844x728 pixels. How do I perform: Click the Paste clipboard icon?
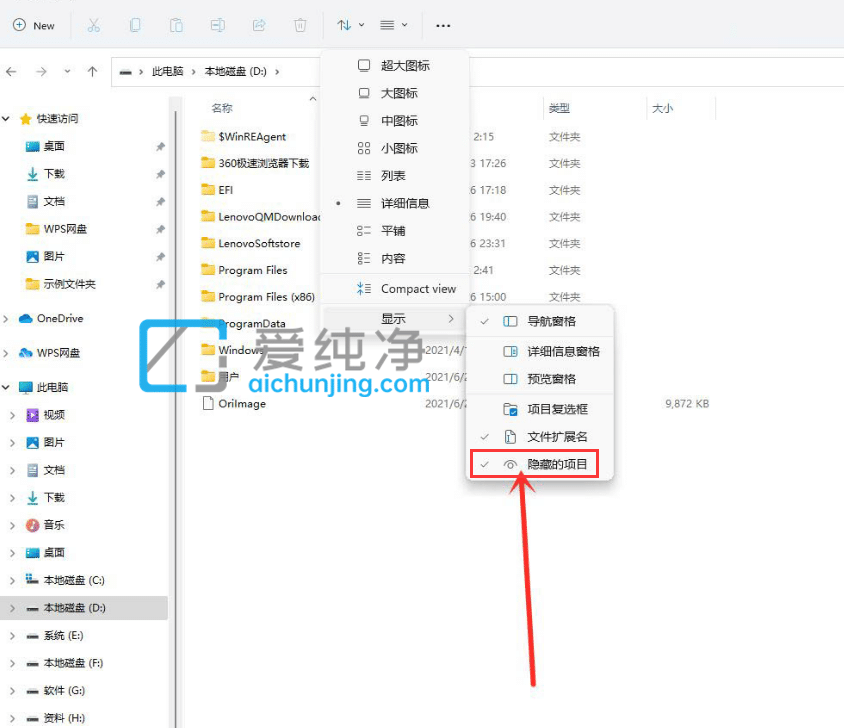point(176,25)
